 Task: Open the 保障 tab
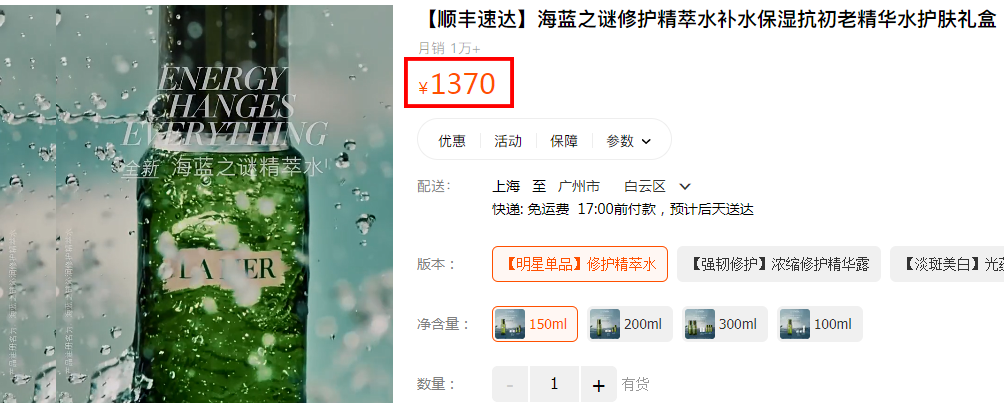(563, 142)
